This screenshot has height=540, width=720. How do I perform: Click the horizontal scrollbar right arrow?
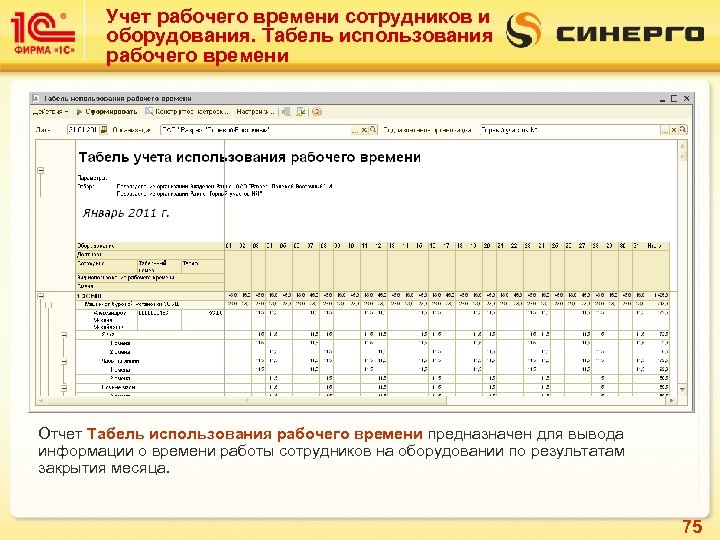672,400
